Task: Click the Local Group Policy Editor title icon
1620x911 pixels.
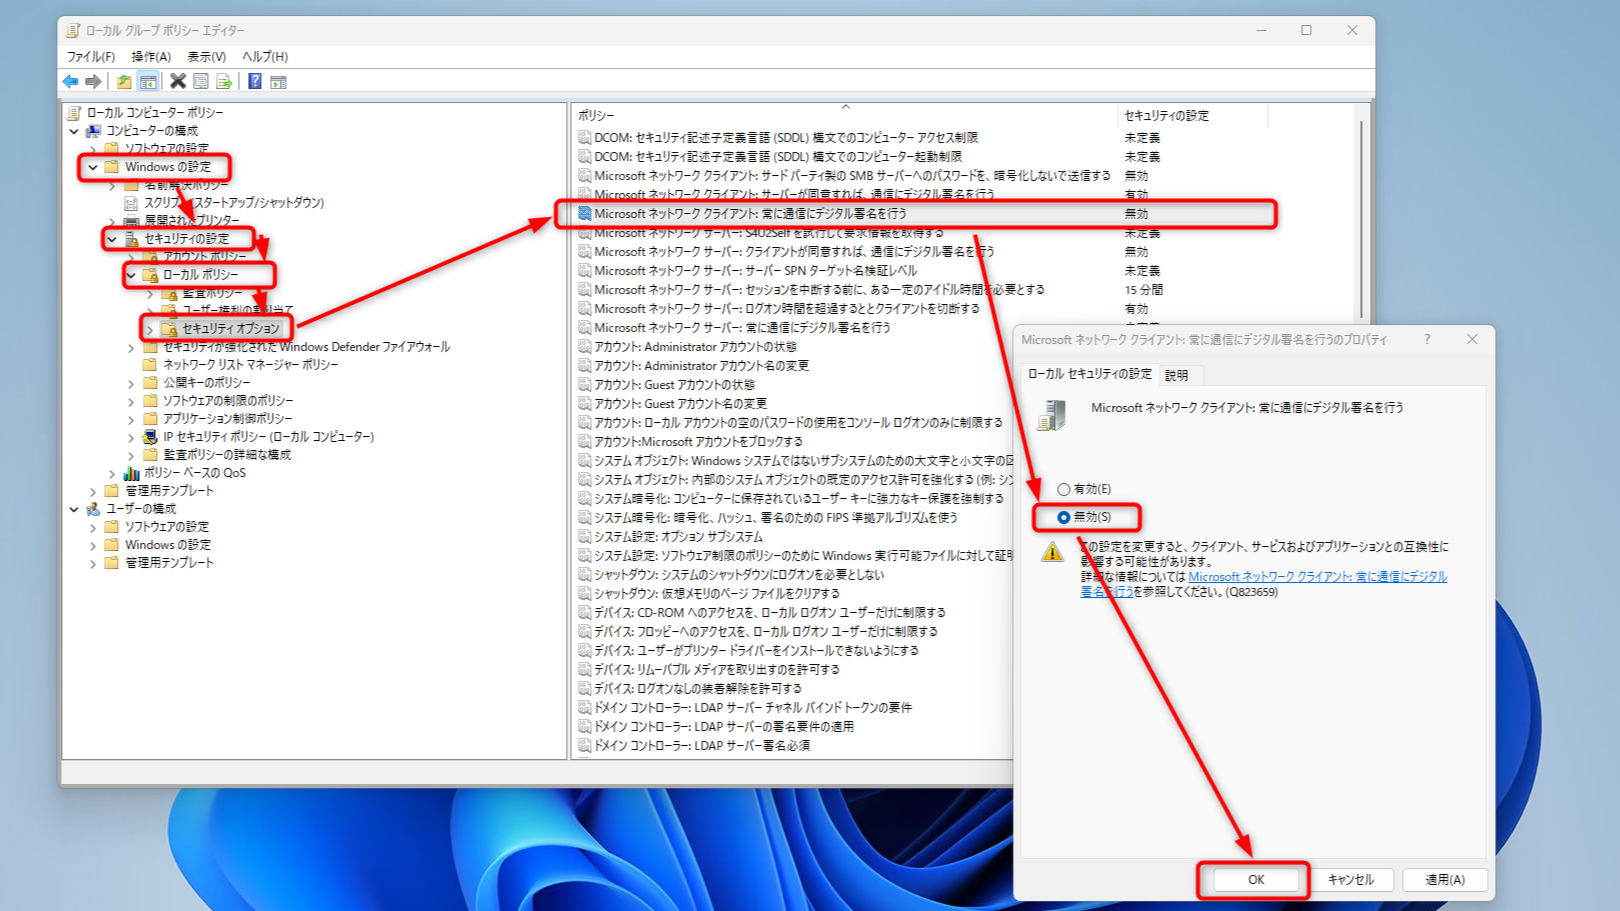Action: coord(73,31)
